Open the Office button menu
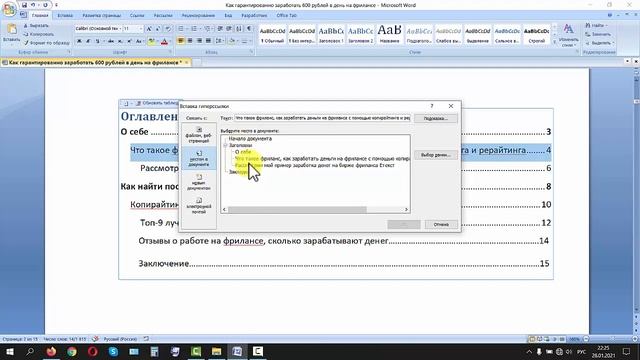This screenshot has width=640, height=360. (9, 9)
